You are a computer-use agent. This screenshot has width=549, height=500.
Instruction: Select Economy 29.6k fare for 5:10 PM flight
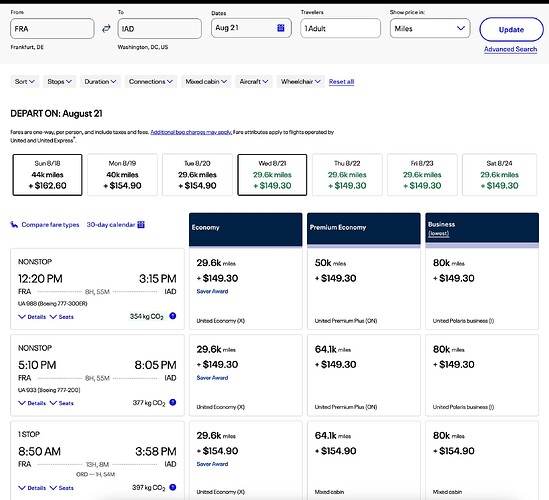(x=245, y=375)
